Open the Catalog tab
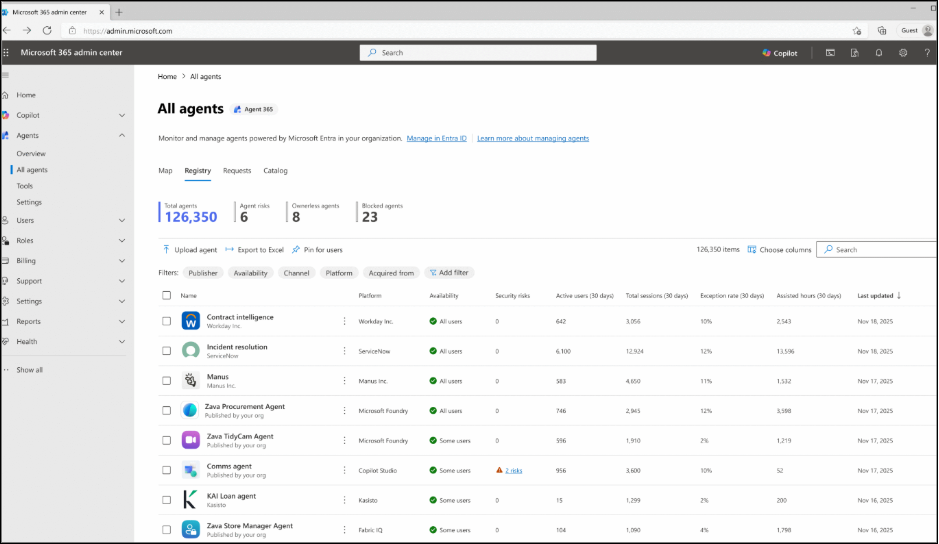 click(275, 171)
